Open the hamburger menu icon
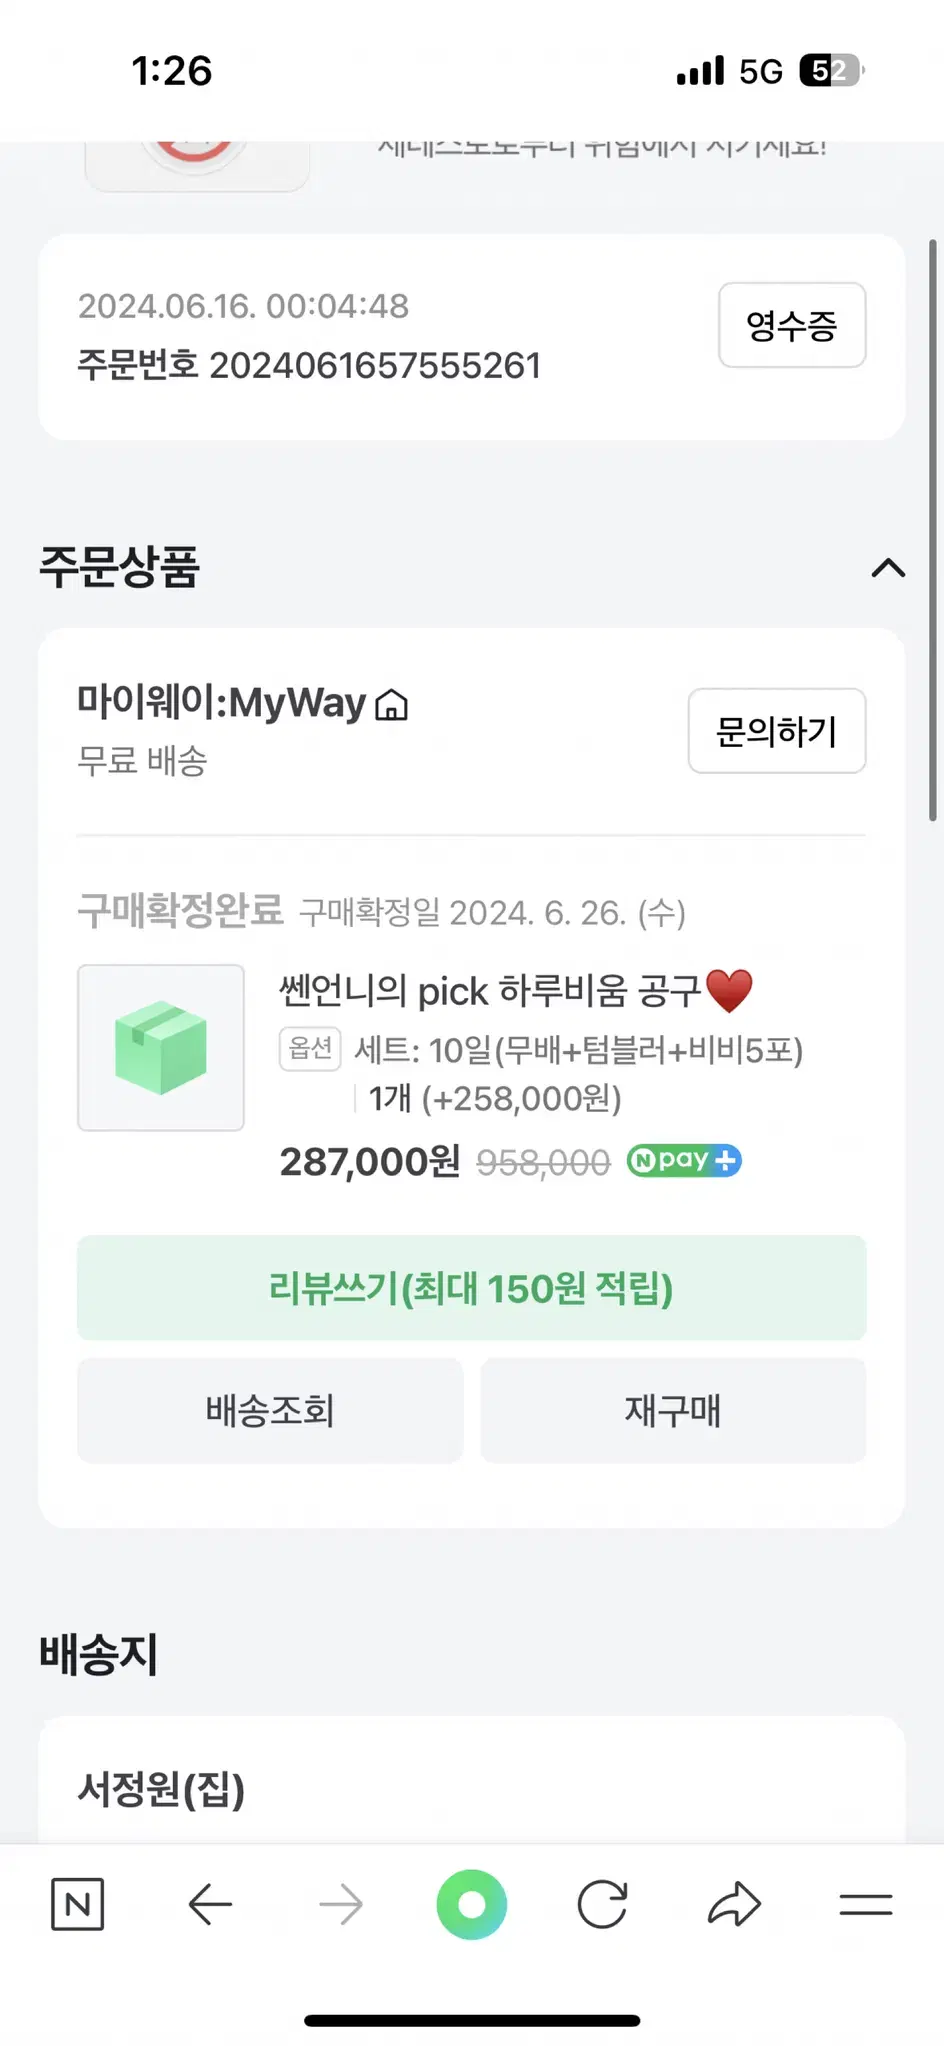The image size is (944, 2046). pyautogui.click(x=866, y=1904)
